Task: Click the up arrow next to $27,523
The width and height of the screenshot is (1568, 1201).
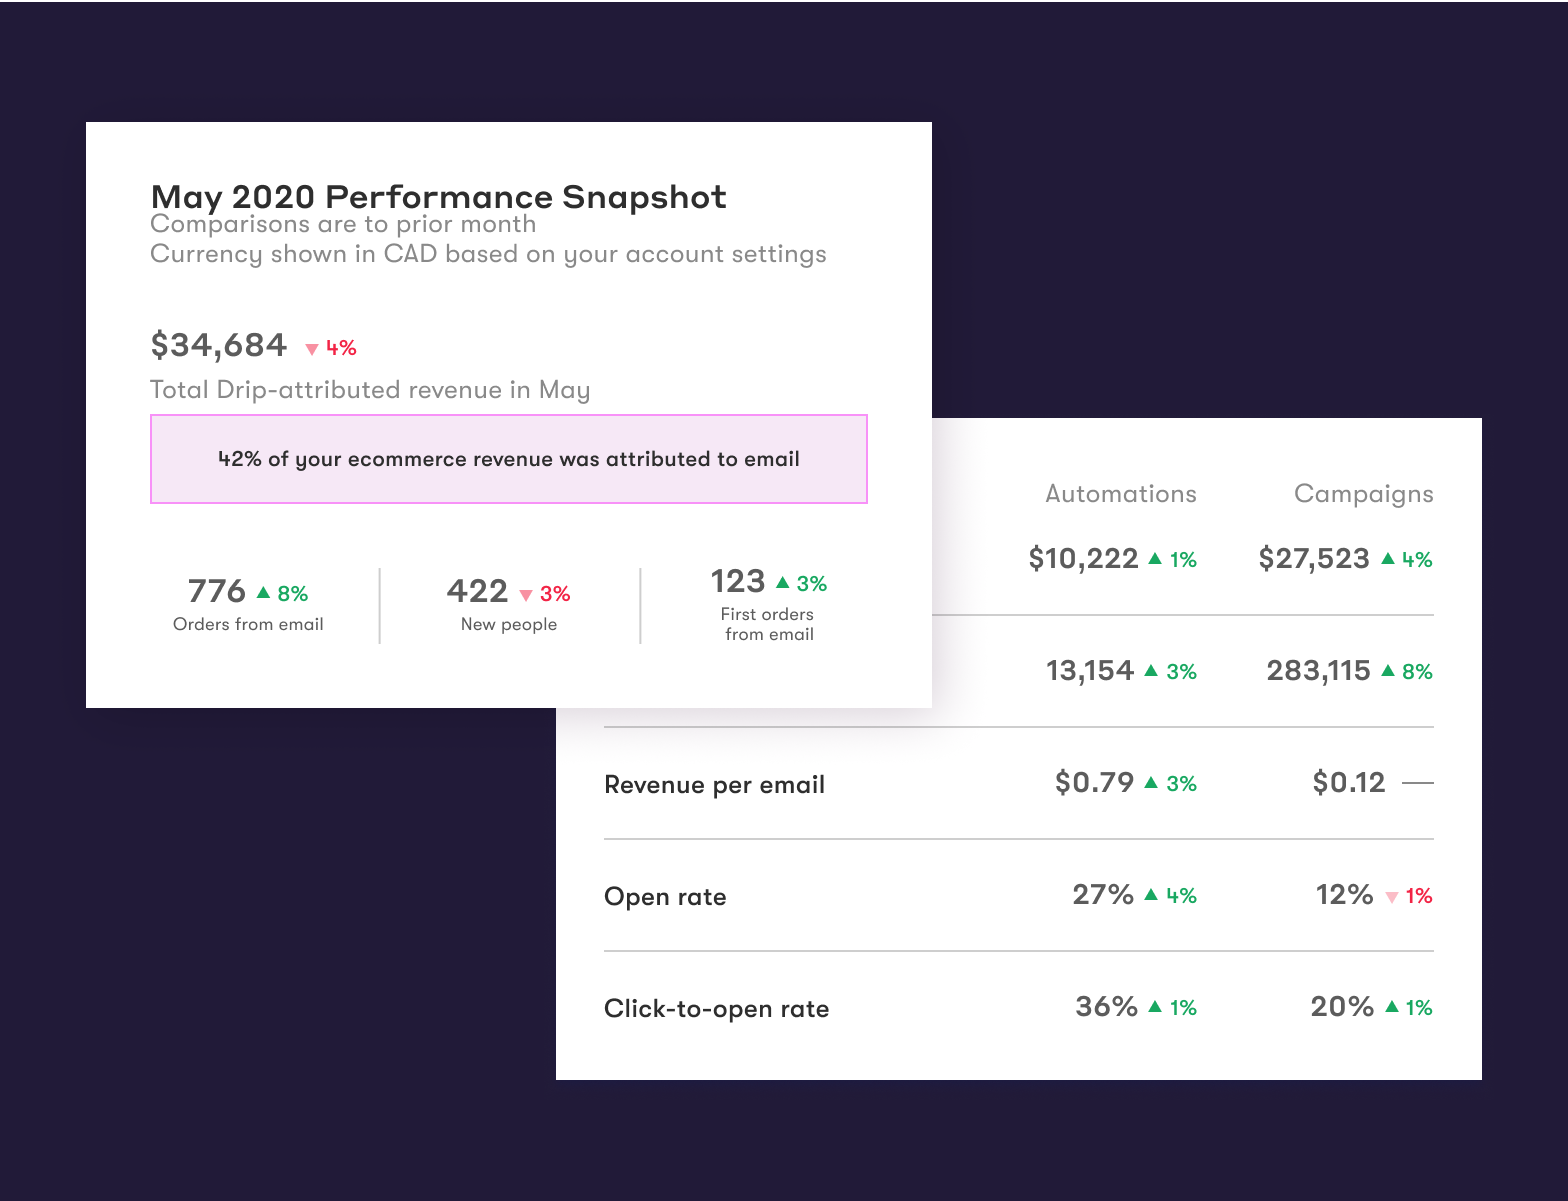Action: tap(1388, 559)
